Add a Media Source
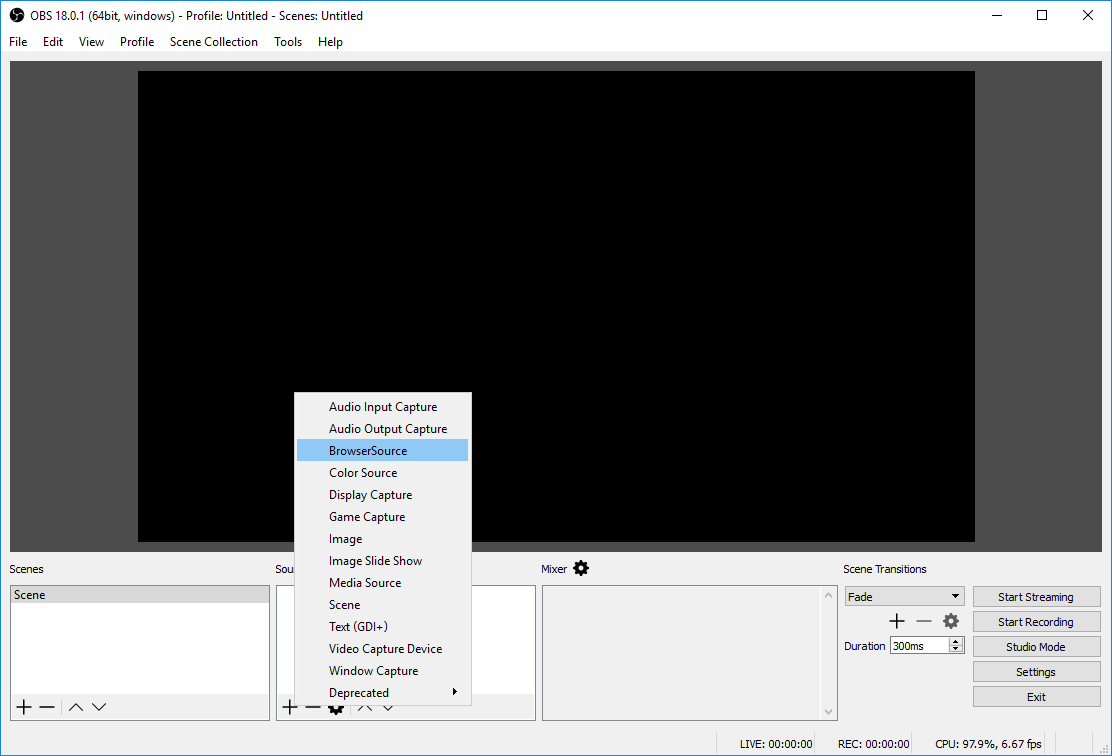Viewport: 1112px width, 756px height. [x=382, y=582]
